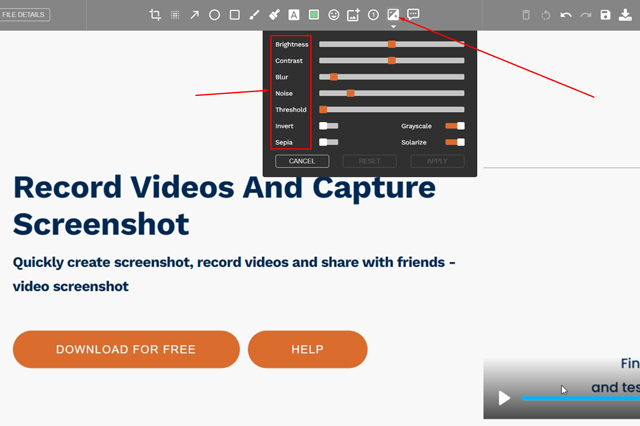Choose the Circle shape tool
This screenshot has height=426, width=640.
coord(214,15)
